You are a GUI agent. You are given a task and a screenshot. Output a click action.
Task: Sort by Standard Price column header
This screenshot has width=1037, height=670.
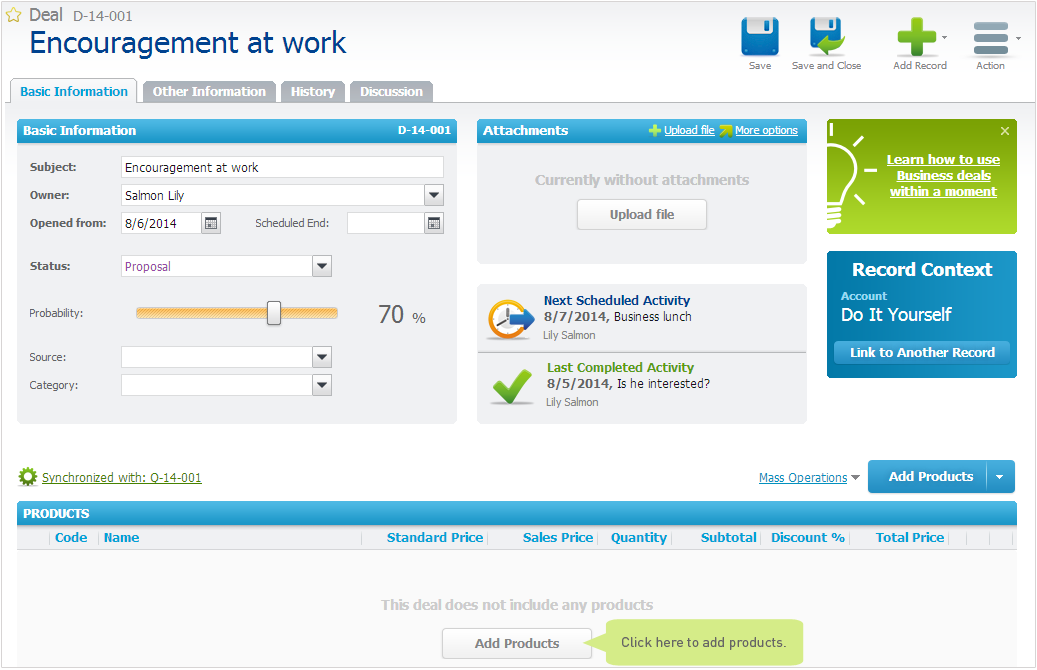435,538
